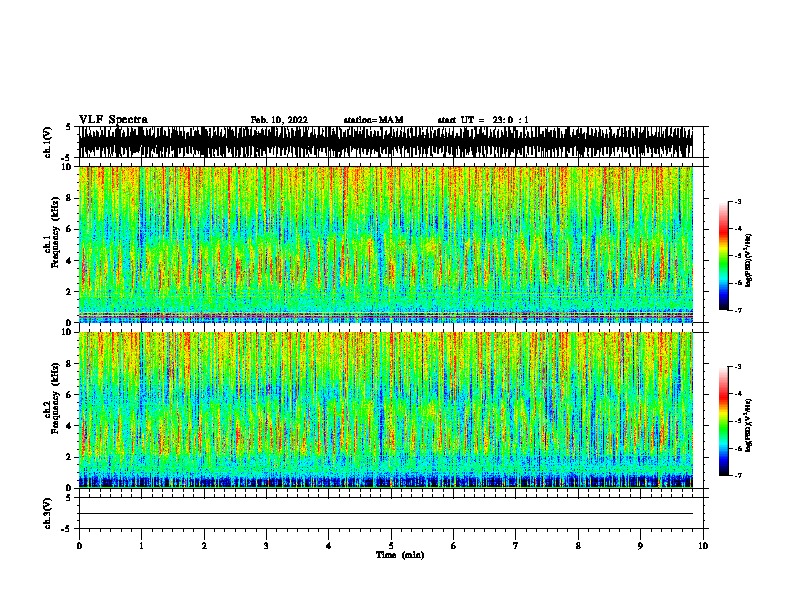Click the lower PSD color bar for ch.2

click(724, 421)
